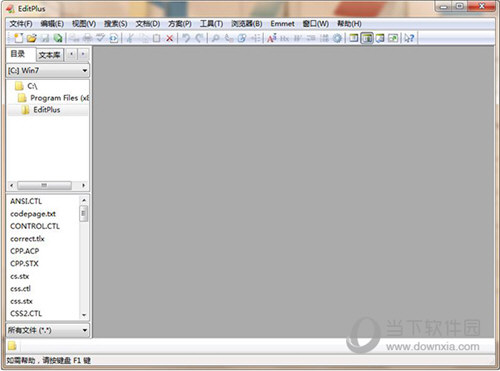
Task: Select ANSI.CTL in the file list
Action: (26, 201)
